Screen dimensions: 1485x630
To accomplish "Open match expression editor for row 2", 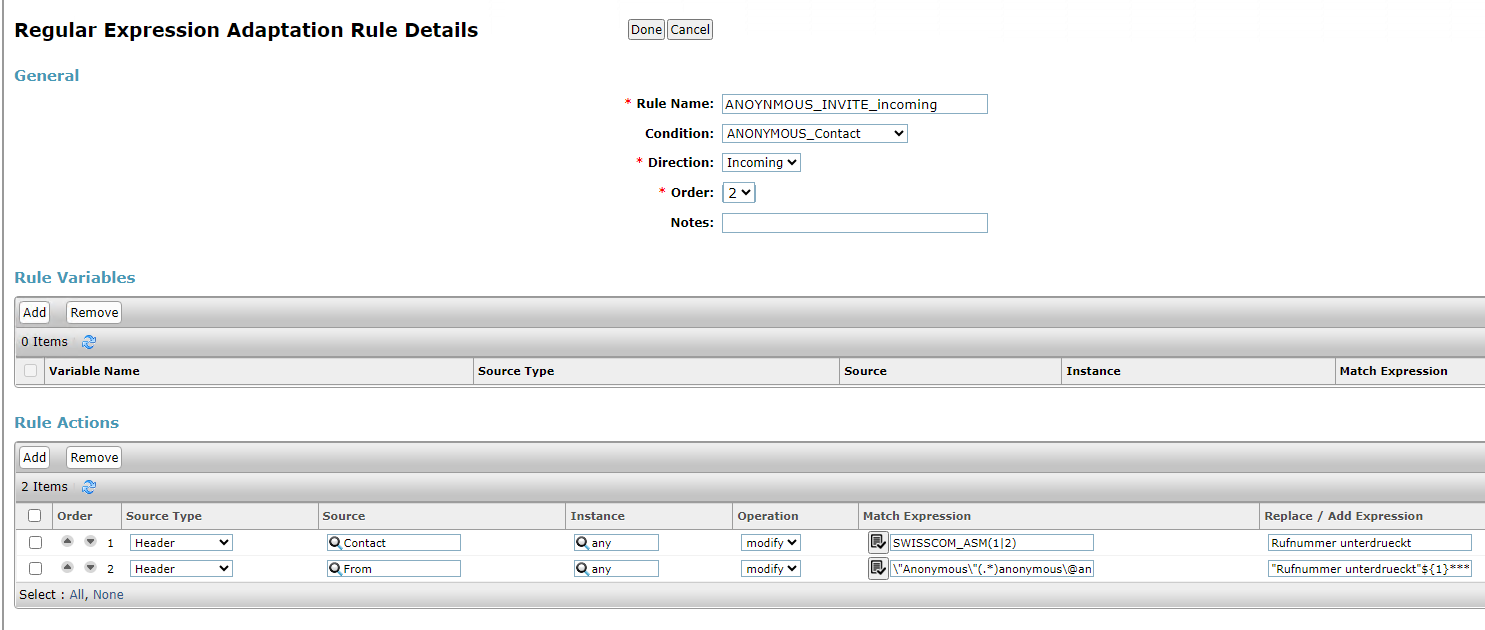I will coord(878,568).
